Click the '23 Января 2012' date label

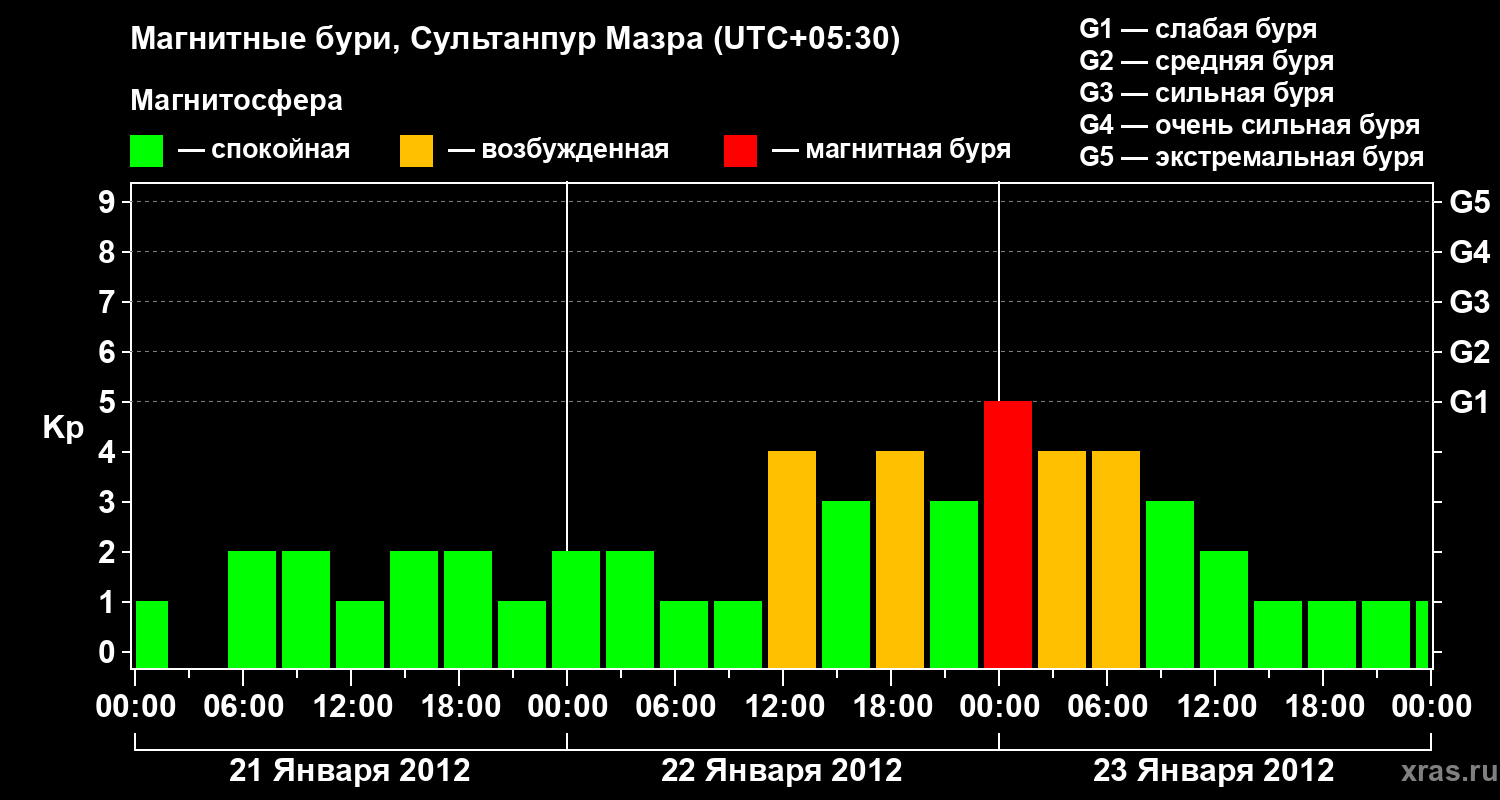click(x=1214, y=771)
